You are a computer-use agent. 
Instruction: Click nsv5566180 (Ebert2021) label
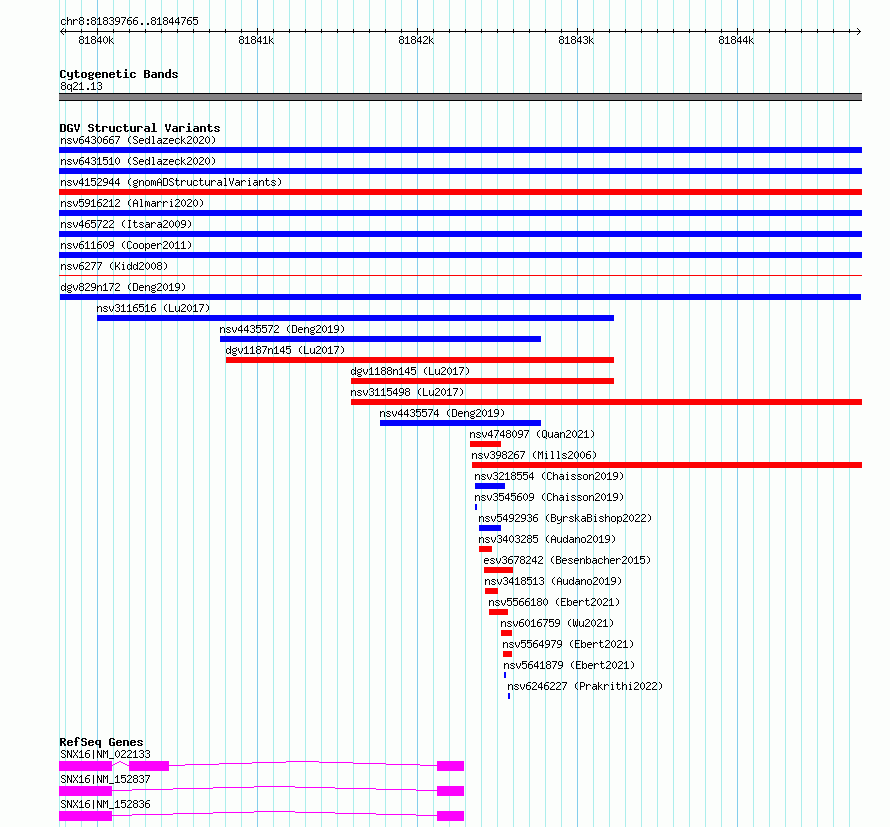[x=554, y=602]
